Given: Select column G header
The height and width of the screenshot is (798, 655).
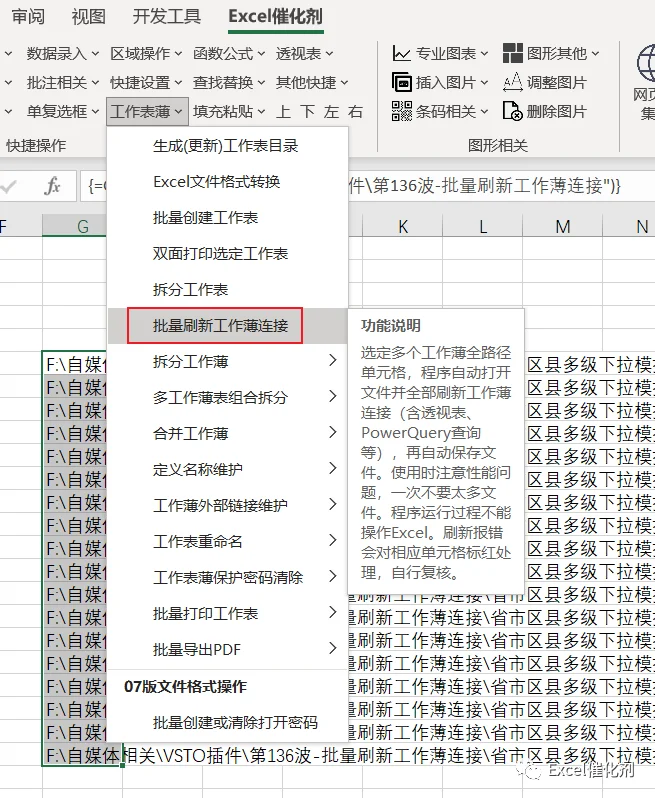Looking at the screenshot, I should coord(82,226).
